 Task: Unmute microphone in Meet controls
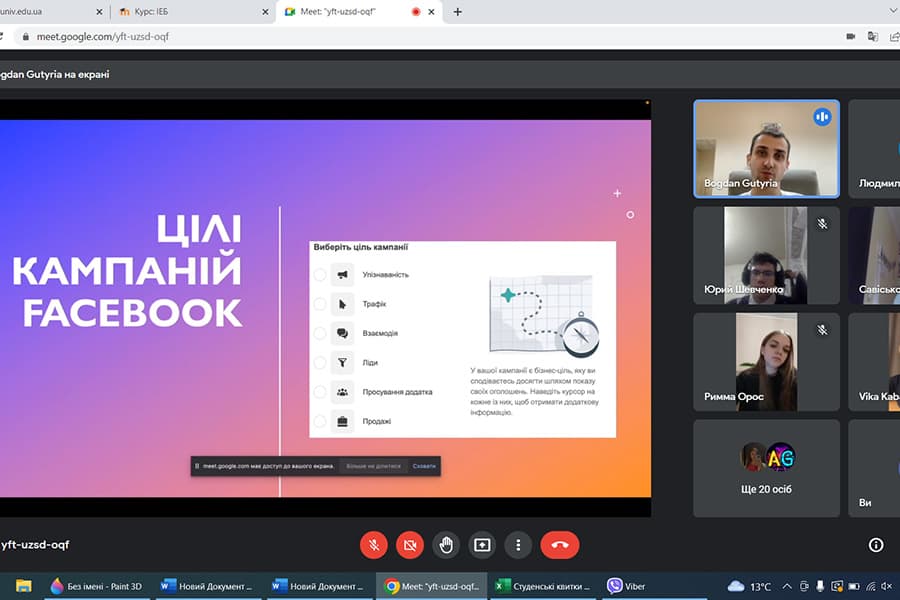click(x=374, y=545)
